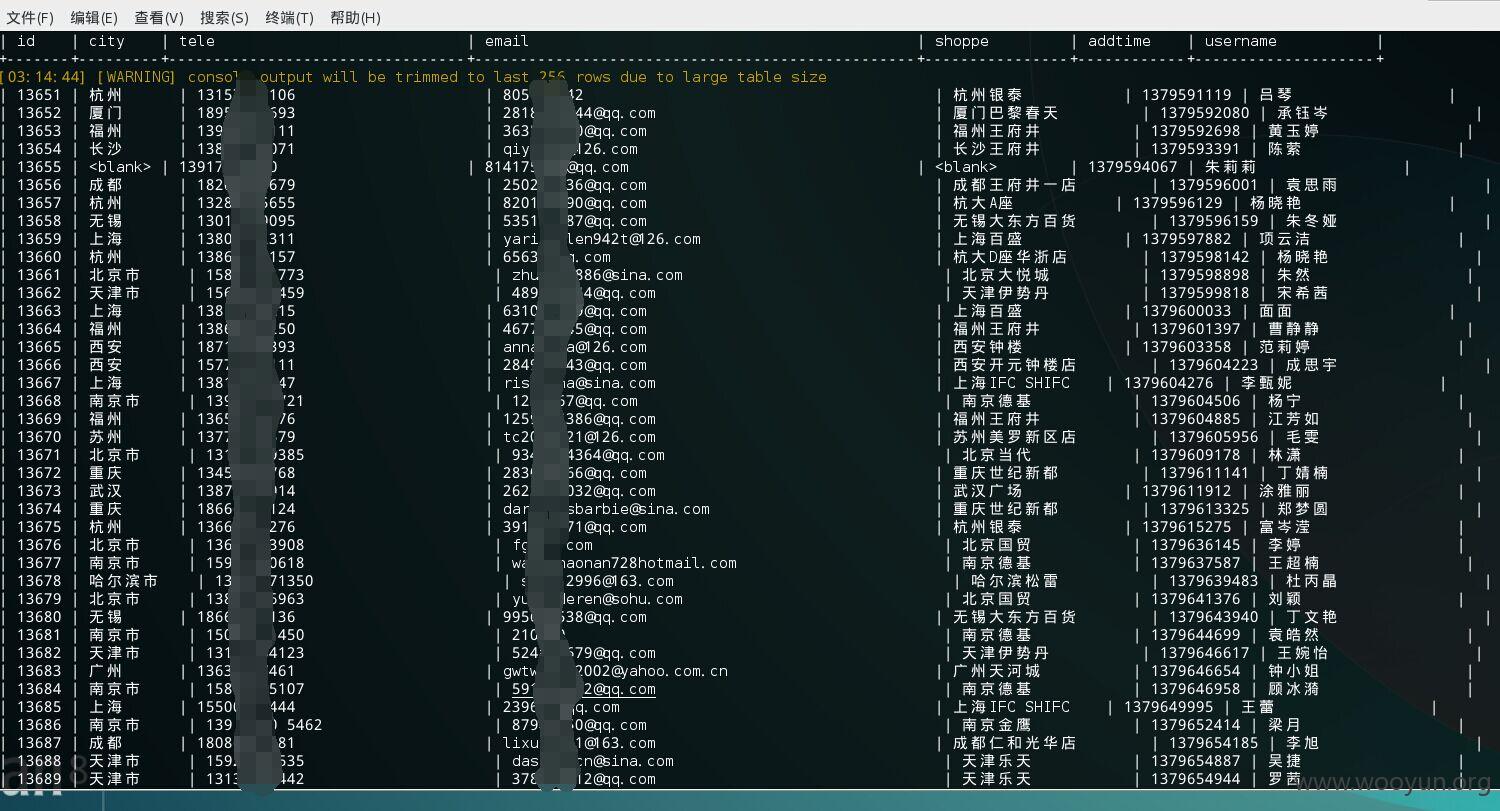The image size is (1500, 811).
Task: Click the [WARNING] console output message line
Action: [414, 77]
